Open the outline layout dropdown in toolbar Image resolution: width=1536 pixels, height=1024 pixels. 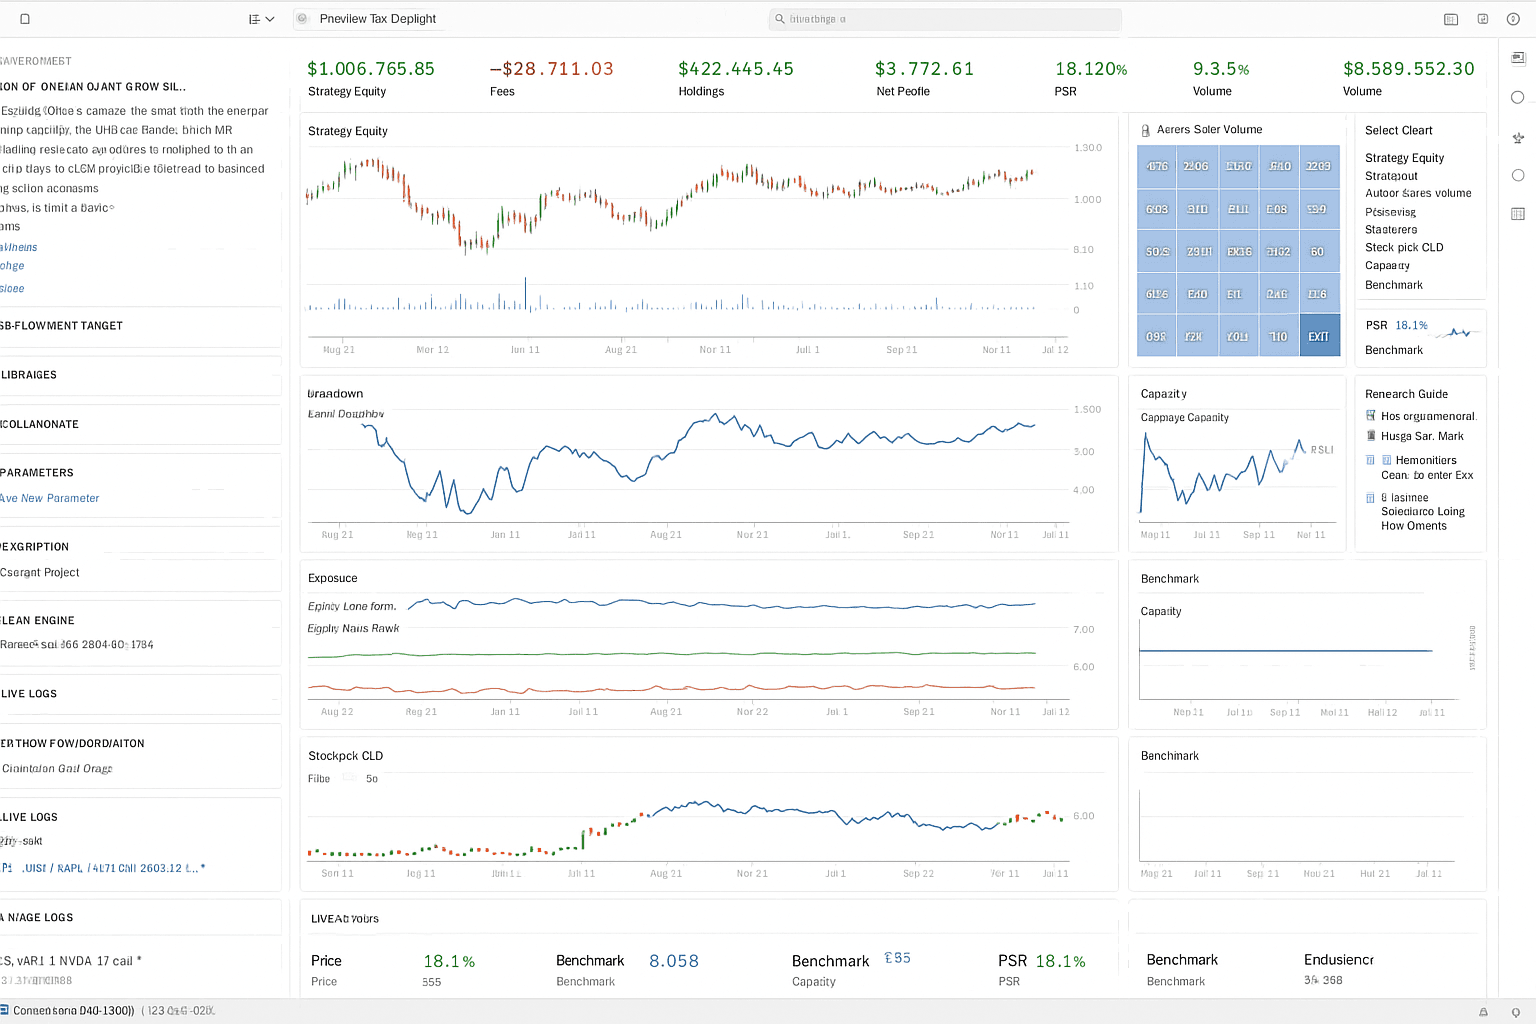click(x=261, y=19)
